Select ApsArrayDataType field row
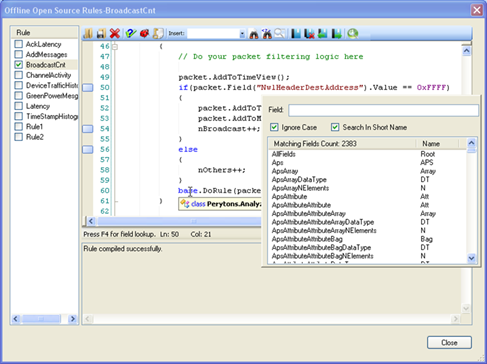The height and width of the screenshot is (364, 487). [367, 180]
